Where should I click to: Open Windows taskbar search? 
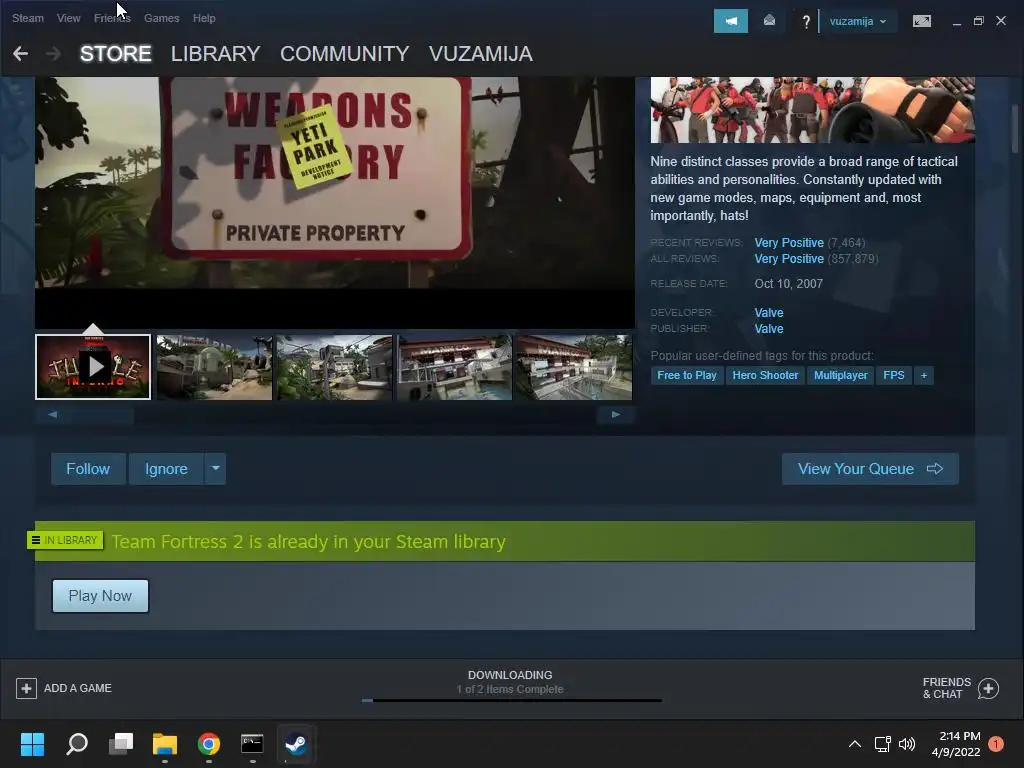coord(77,743)
